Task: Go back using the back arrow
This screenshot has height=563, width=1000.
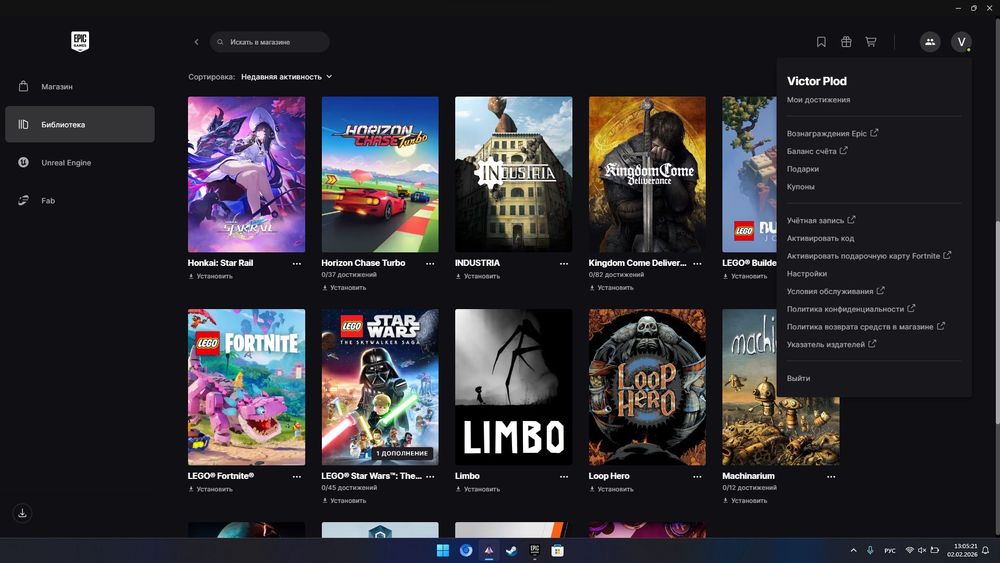Action: (x=196, y=42)
